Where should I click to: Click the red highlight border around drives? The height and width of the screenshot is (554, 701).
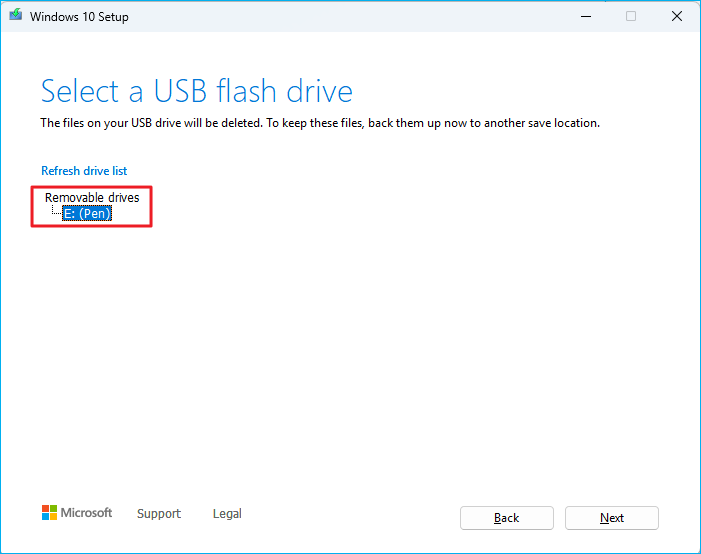[151, 206]
